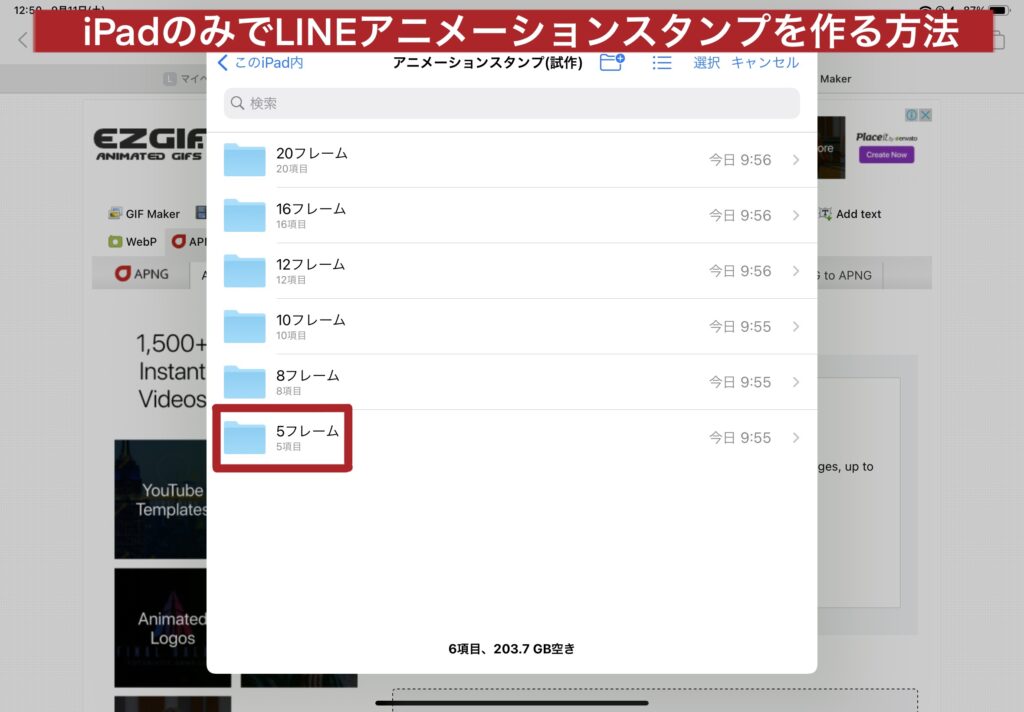This screenshot has height=712, width=1024.
Task: Click the 16フレーム folder name text
Action: point(311,209)
